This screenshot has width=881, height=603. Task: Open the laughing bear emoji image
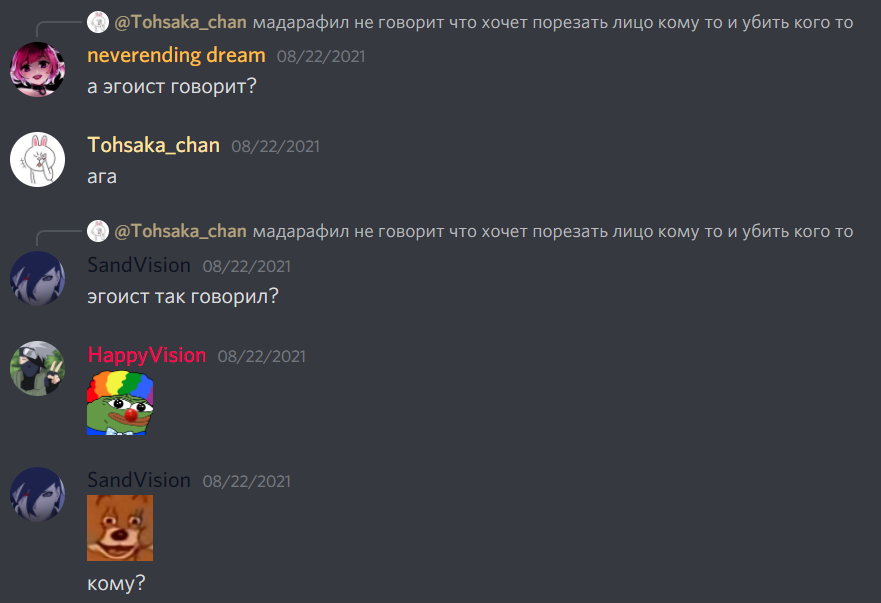120,528
